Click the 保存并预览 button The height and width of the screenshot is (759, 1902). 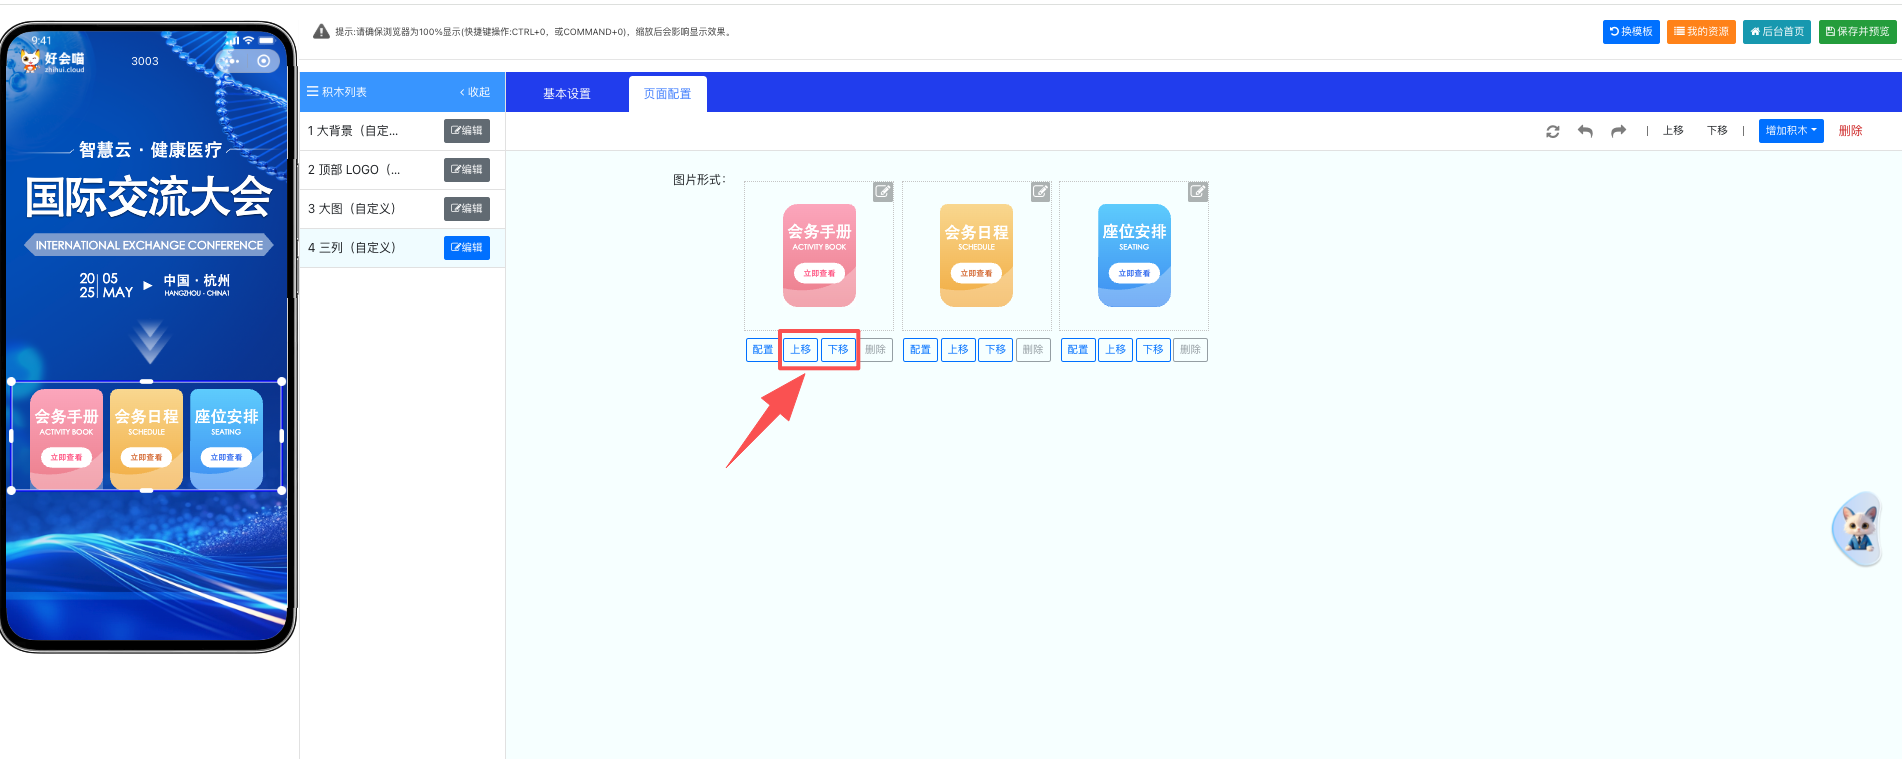(x=1857, y=32)
